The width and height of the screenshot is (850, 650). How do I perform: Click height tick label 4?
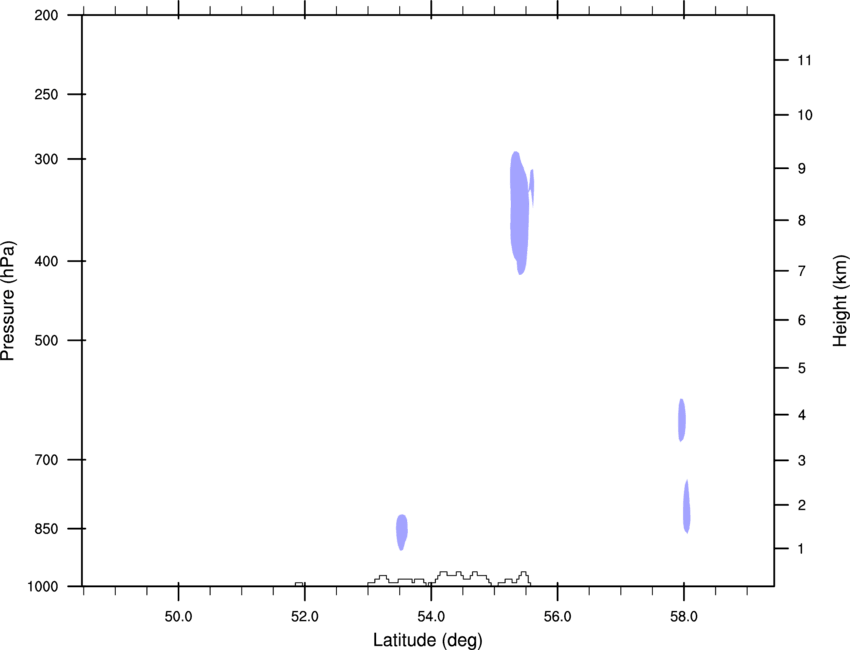click(802, 415)
